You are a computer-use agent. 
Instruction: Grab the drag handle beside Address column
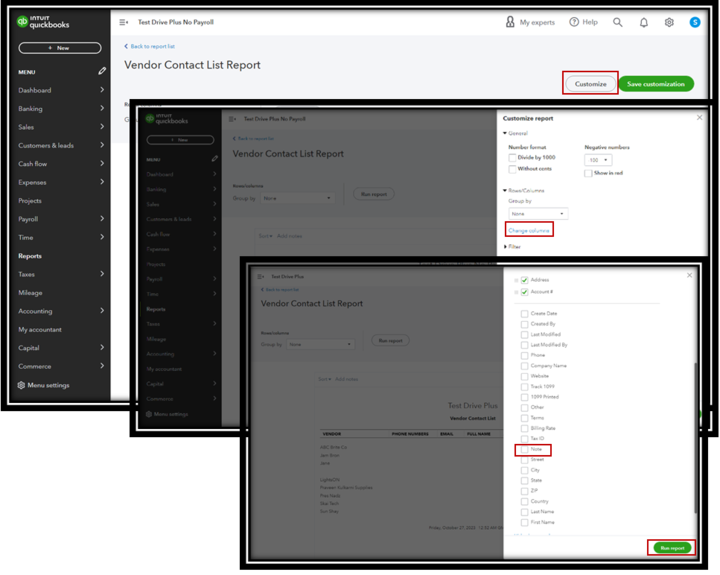tap(516, 280)
